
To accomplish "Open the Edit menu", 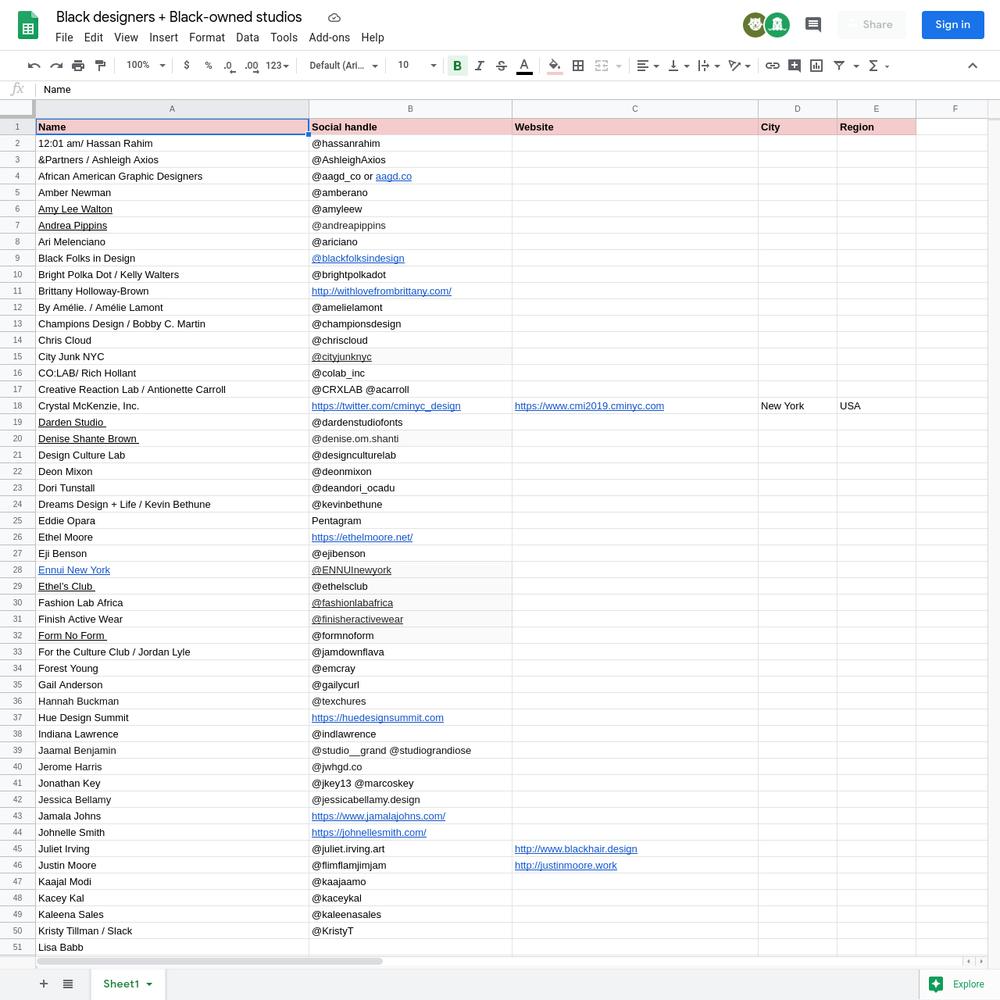I will [x=93, y=38].
